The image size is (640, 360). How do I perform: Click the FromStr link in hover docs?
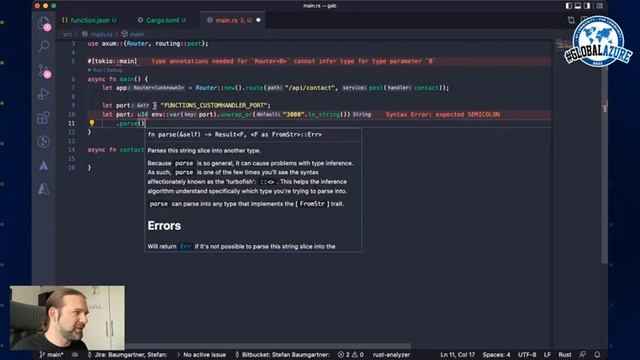coord(312,204)
